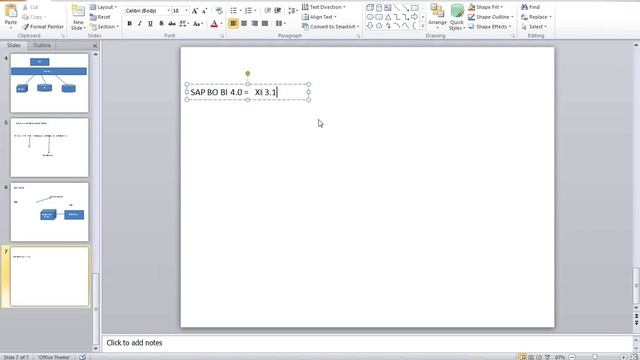Select the triangle shape in the shapes gallery
640x360 pixels.
388,17
